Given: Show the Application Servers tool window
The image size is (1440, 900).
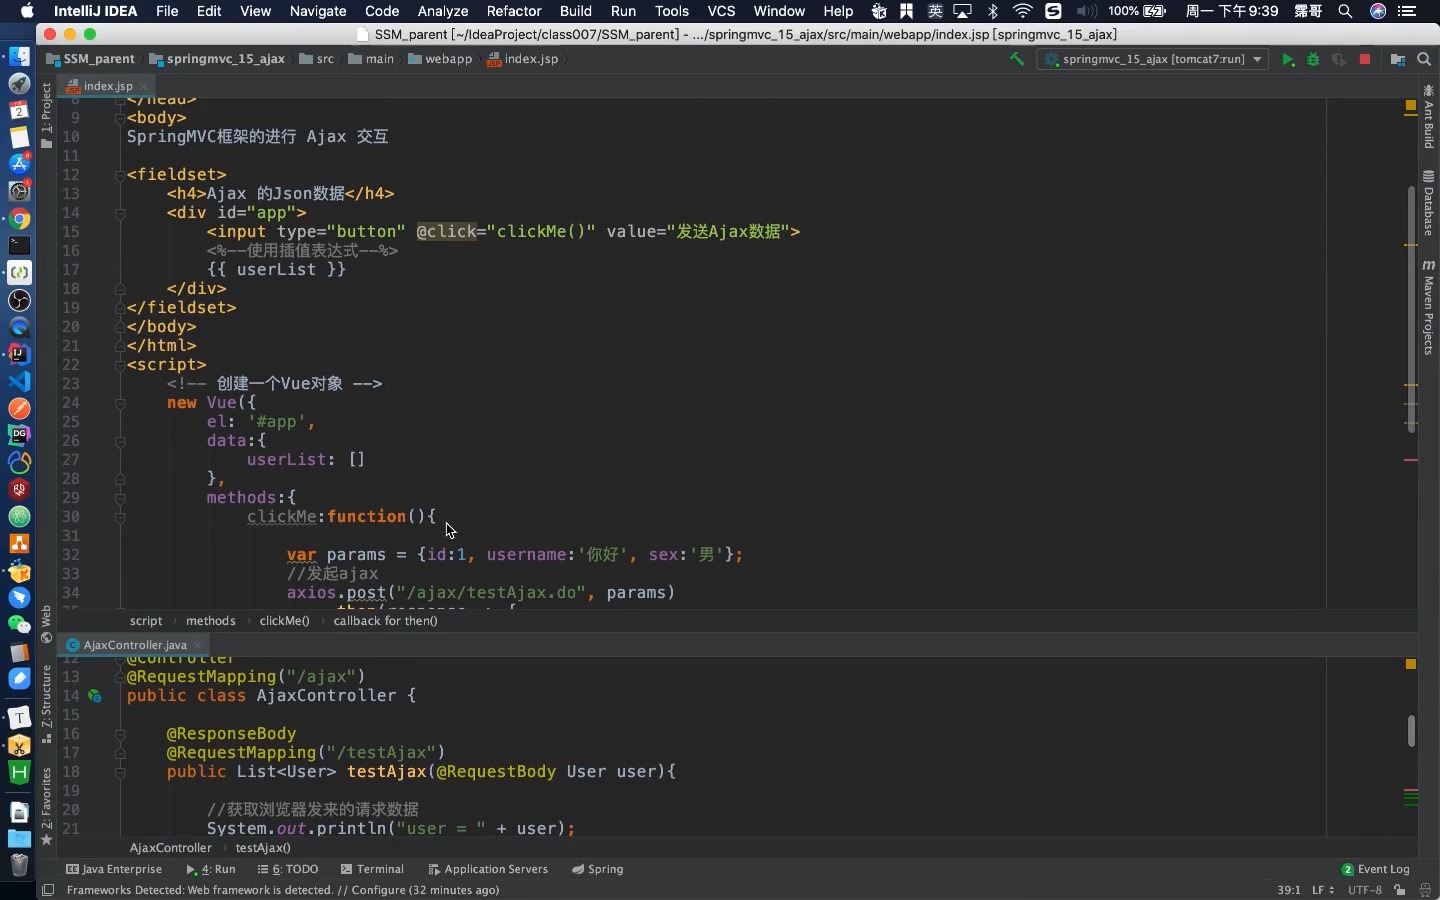Looking at the screenshot, I should click(x=488, y=869).
